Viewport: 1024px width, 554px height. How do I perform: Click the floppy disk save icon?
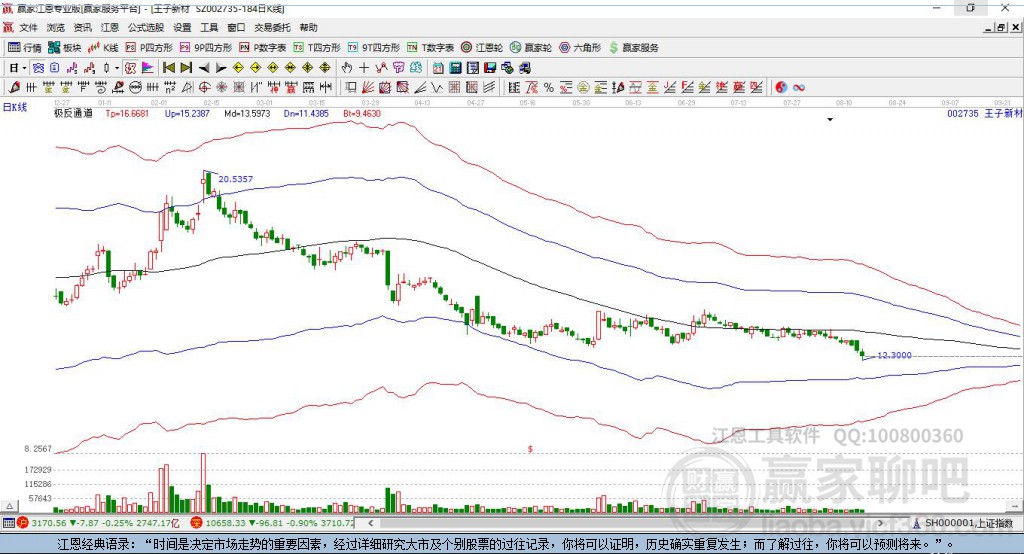tap(490, 68)
